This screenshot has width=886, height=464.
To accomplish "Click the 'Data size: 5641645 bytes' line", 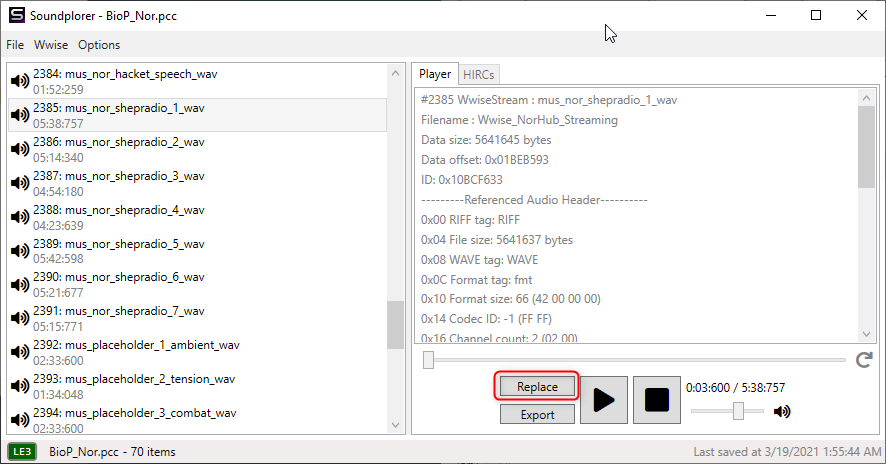I will (x=486, y=140).
